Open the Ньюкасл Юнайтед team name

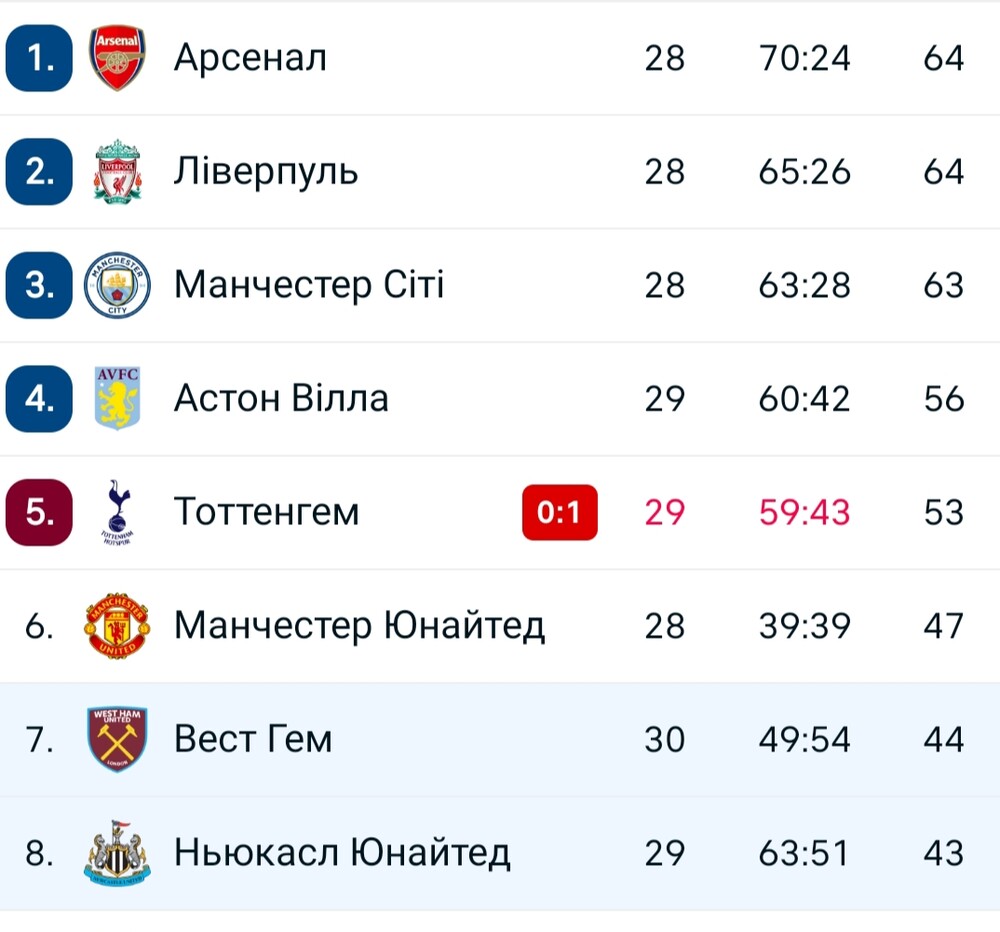tap(342, 853)
